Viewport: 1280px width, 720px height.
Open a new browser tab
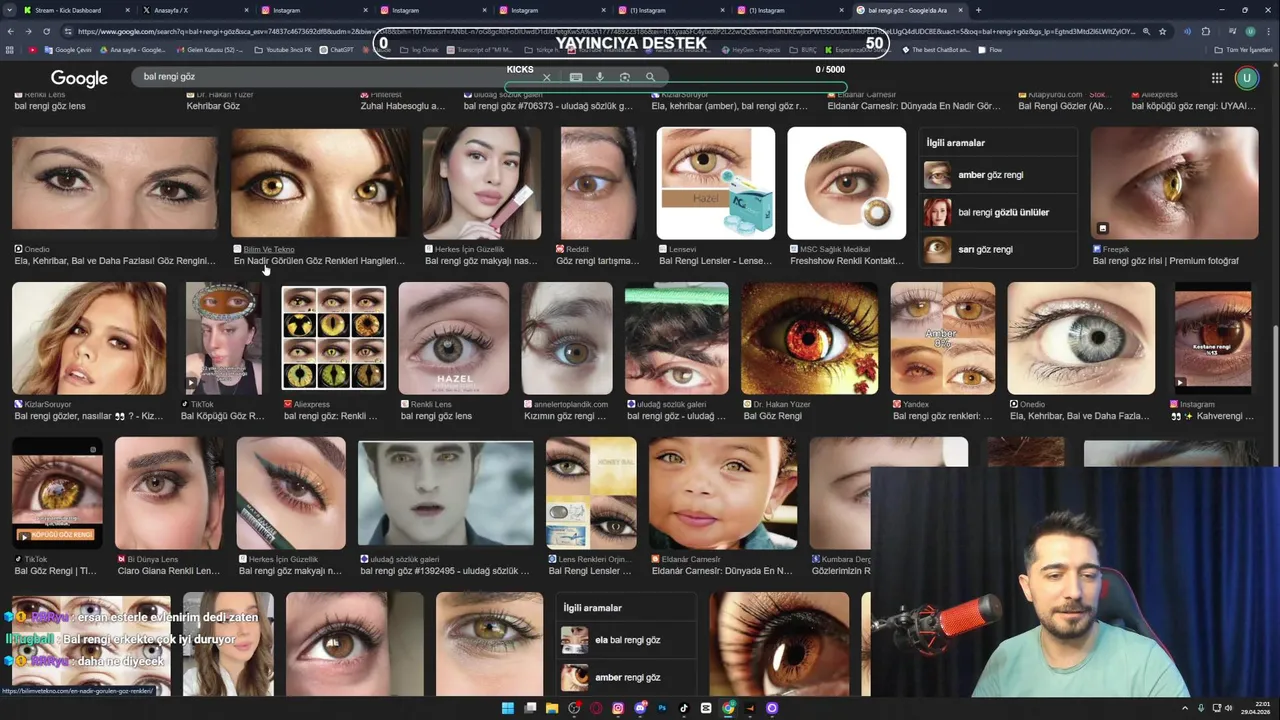978,10
